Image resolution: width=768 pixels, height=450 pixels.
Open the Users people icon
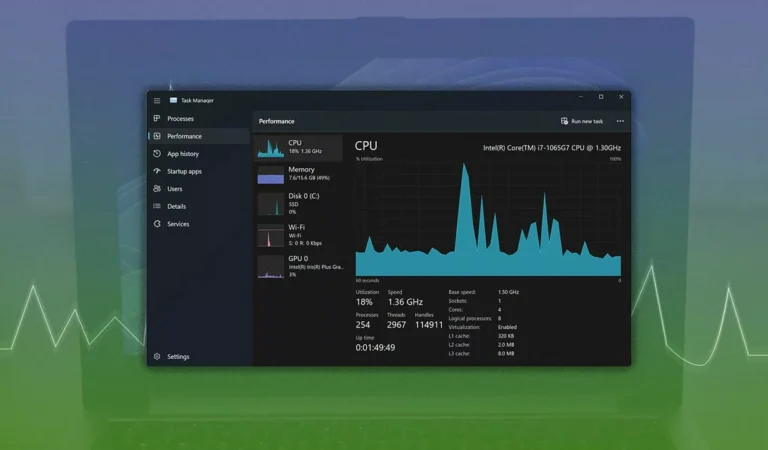pos(157,188)
